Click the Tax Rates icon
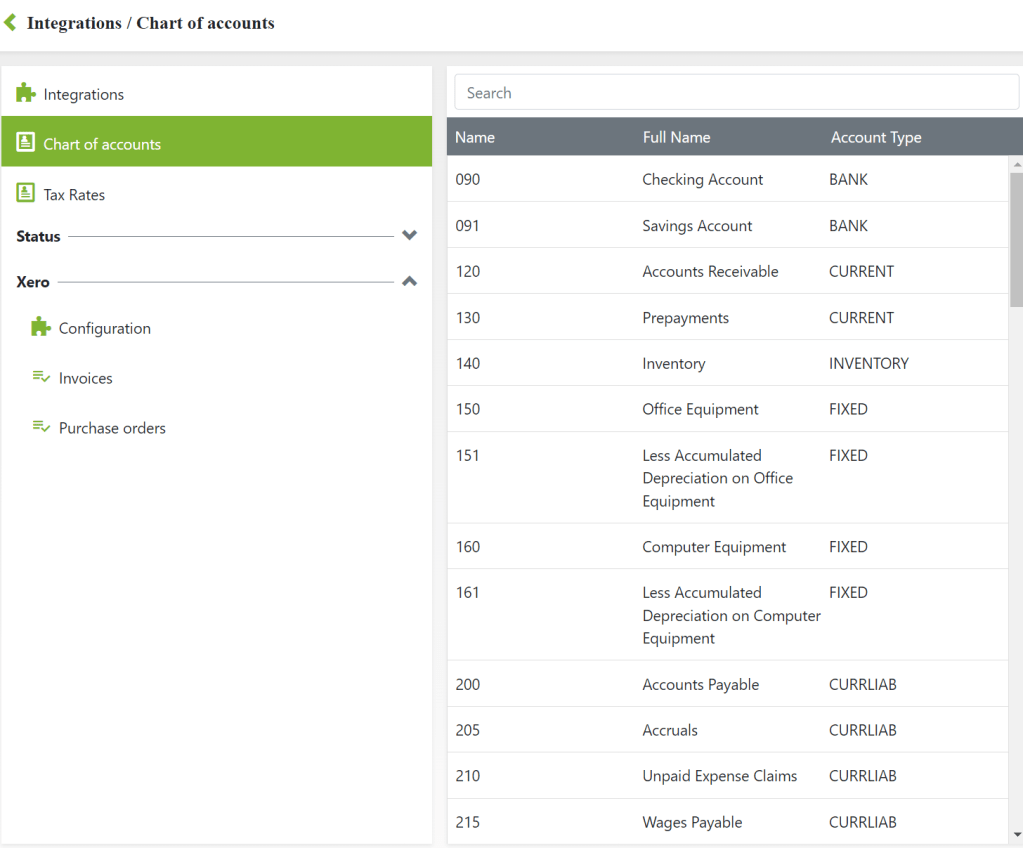 (26, 193)
